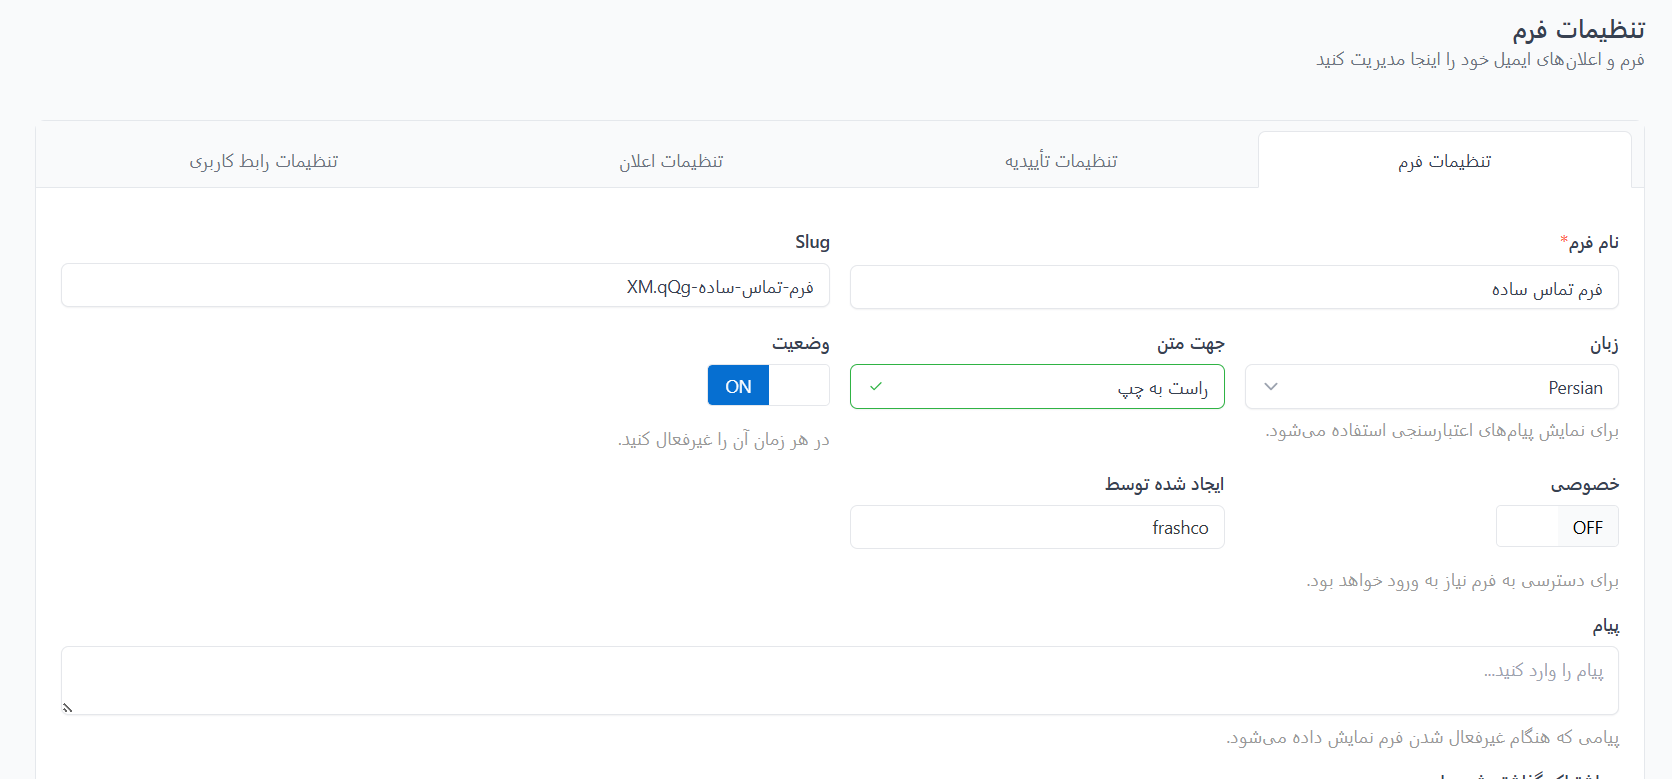1672x779 pixels.
Task: Click into the Slug input field
Action: tap(445, 286)
